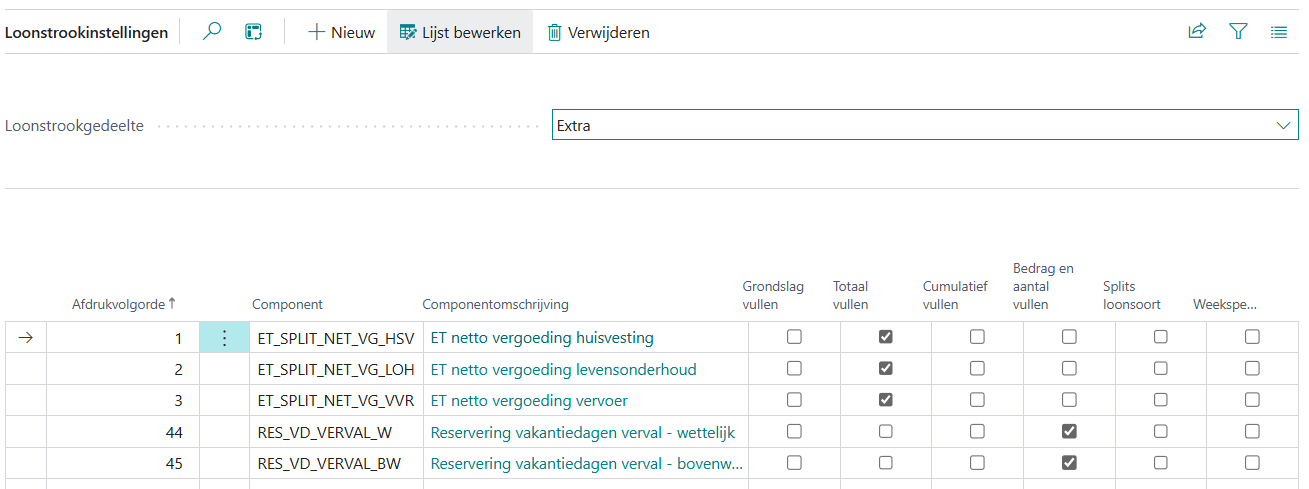The image size is (1309, 489).
Task: Select Lijst bewerken in the toolbar
Action: coord(460,32)
